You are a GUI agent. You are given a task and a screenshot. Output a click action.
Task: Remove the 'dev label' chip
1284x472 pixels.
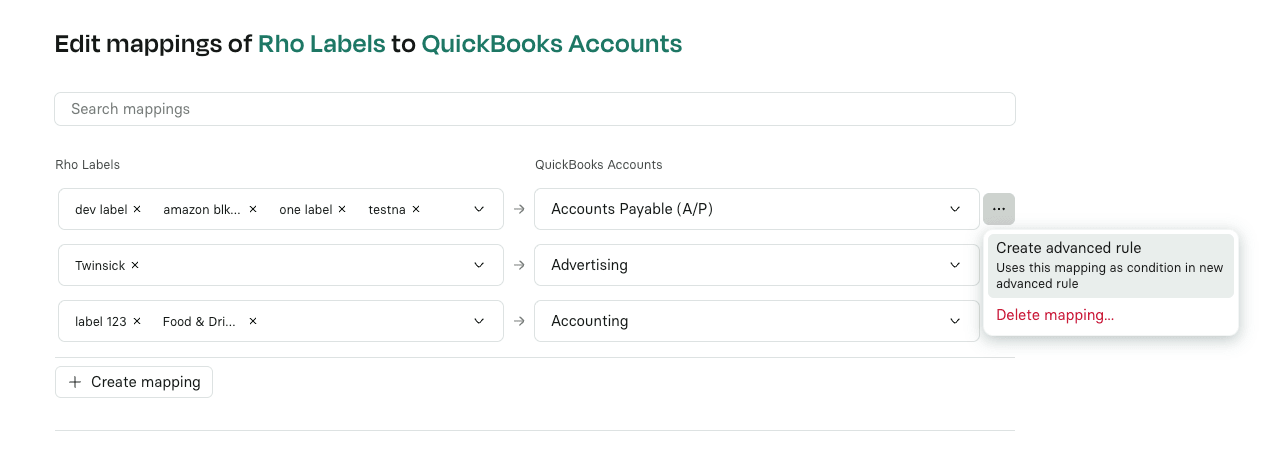click(x=137, y=209)
